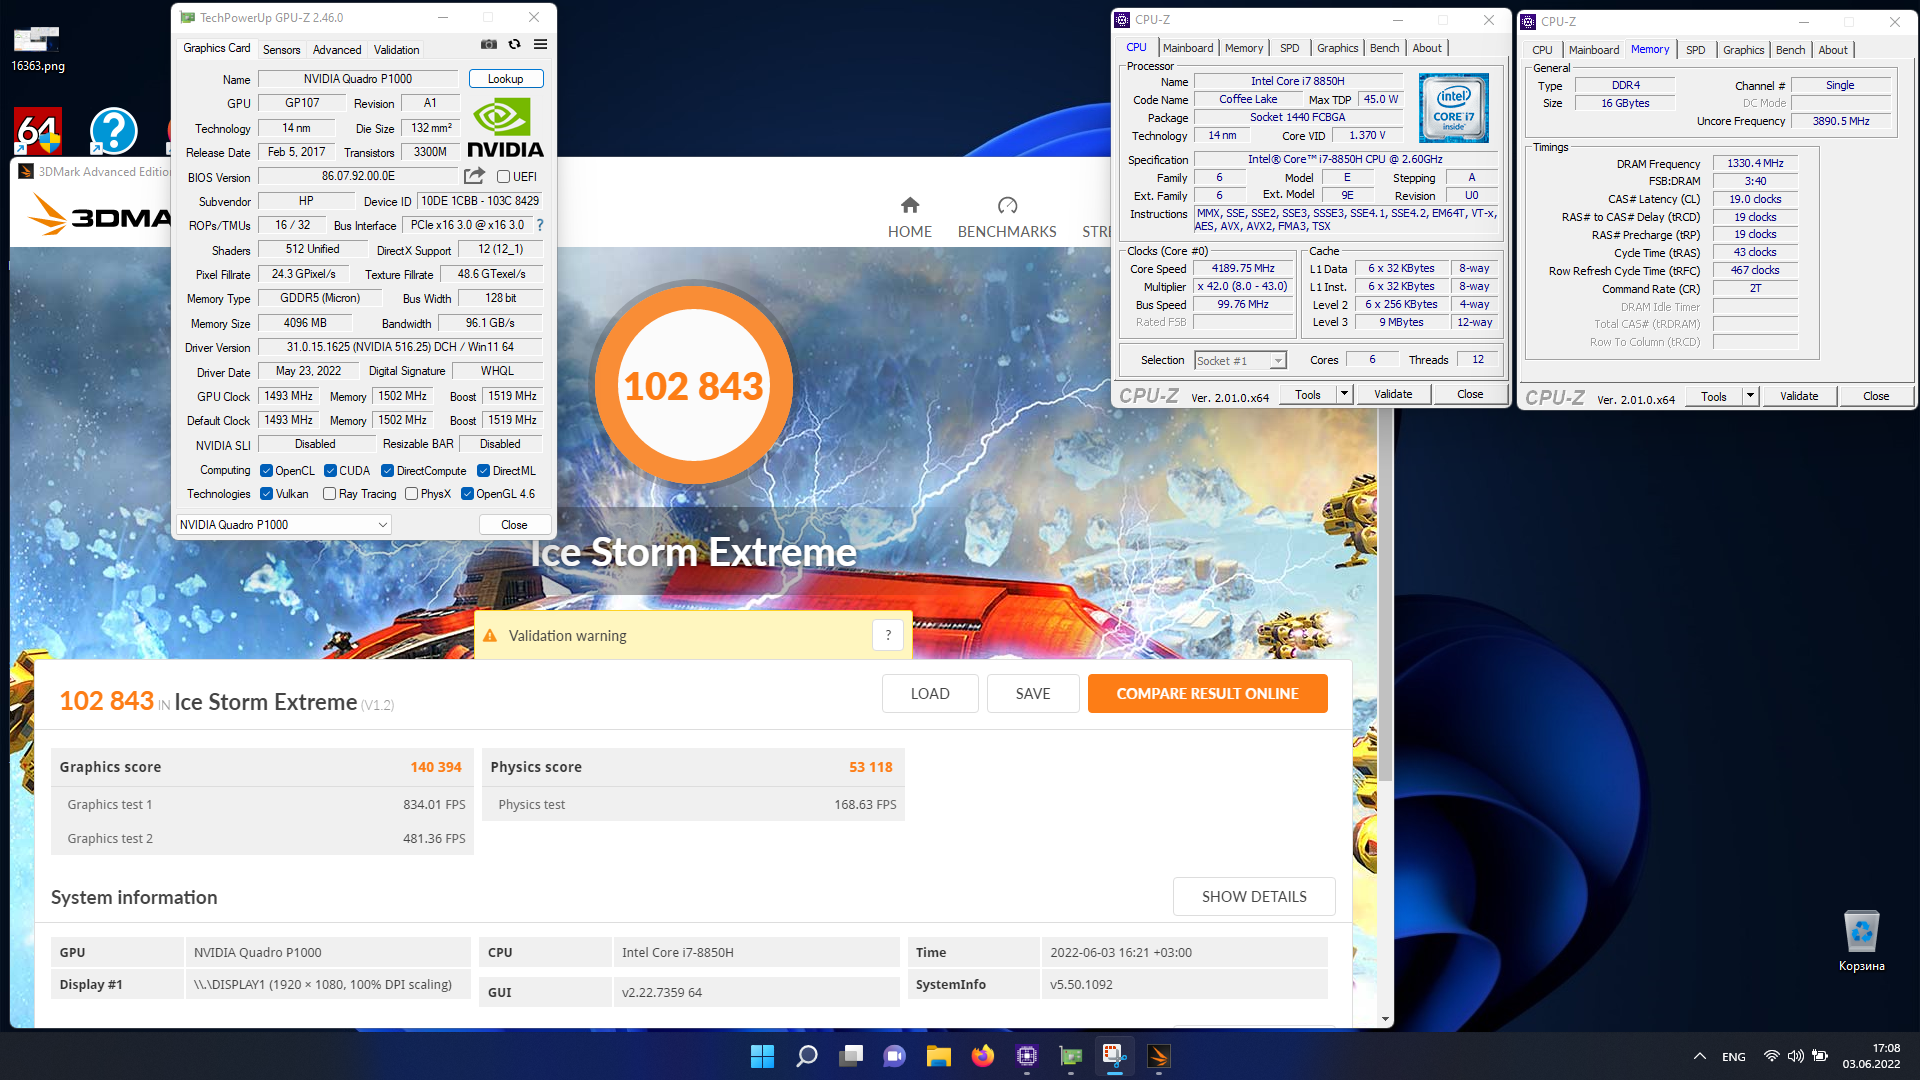Screen dimensions: 1920x1080
Task: Open blue question mark desktop shortcut
Action: point(113,131)
